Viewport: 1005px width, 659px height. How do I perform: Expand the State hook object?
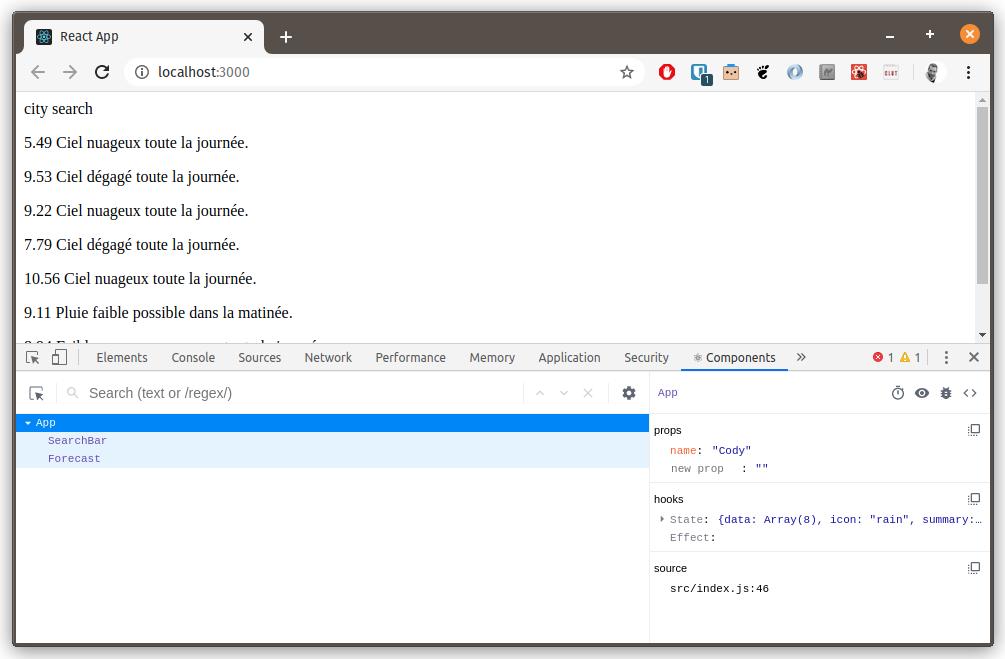coord(662,519)
